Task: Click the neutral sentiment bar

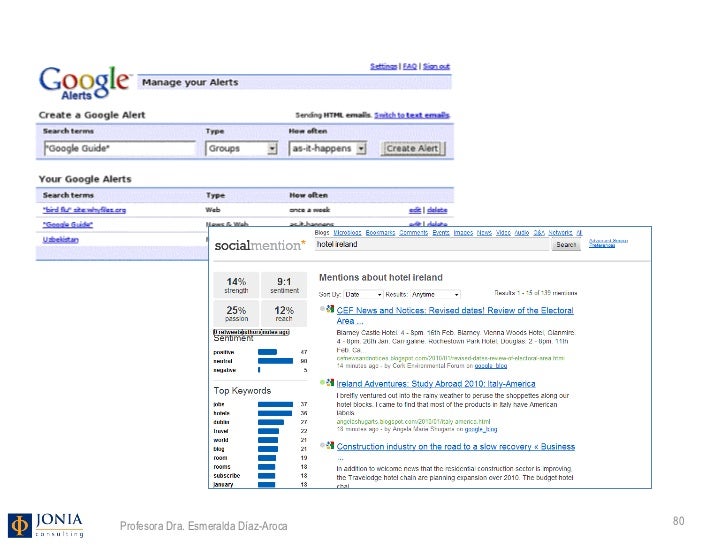Action: pos(275,361)
